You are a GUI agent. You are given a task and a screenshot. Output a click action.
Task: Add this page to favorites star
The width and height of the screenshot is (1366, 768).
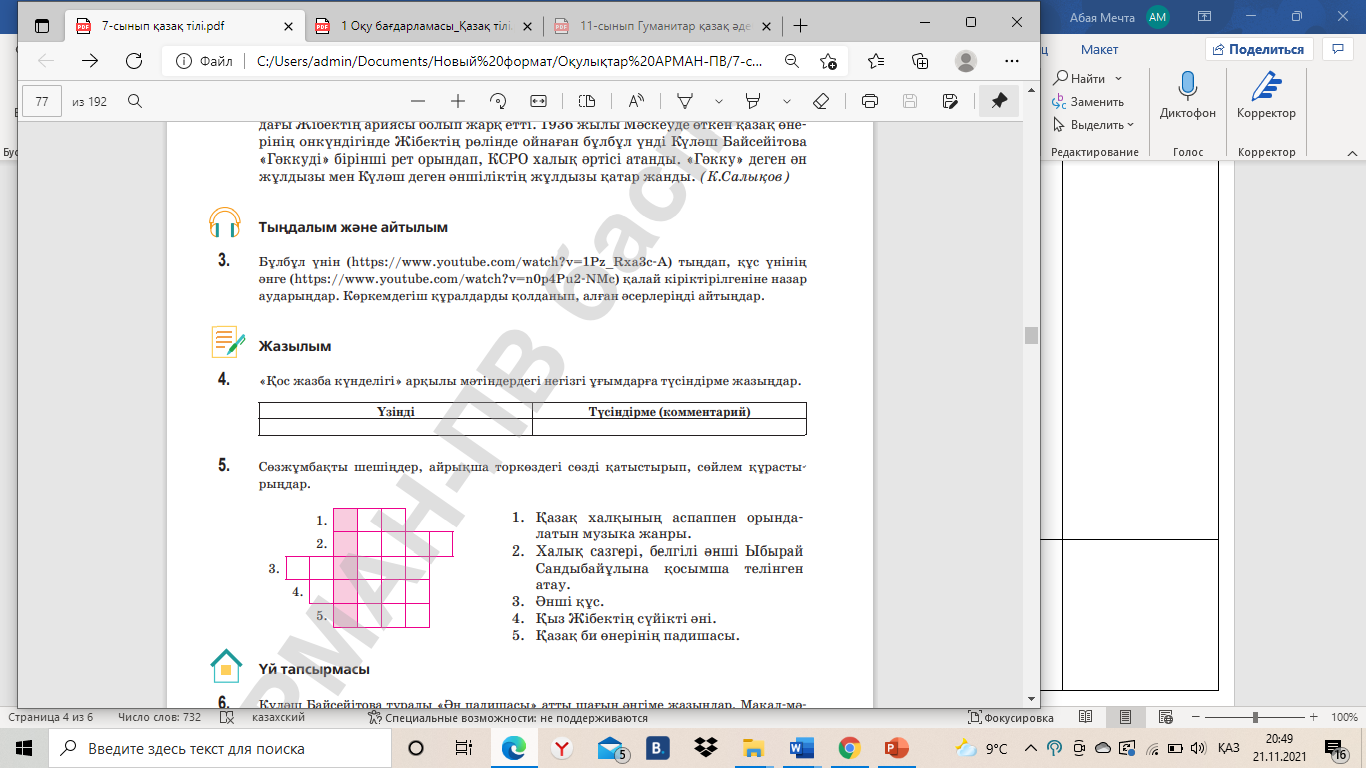point(828,61)
